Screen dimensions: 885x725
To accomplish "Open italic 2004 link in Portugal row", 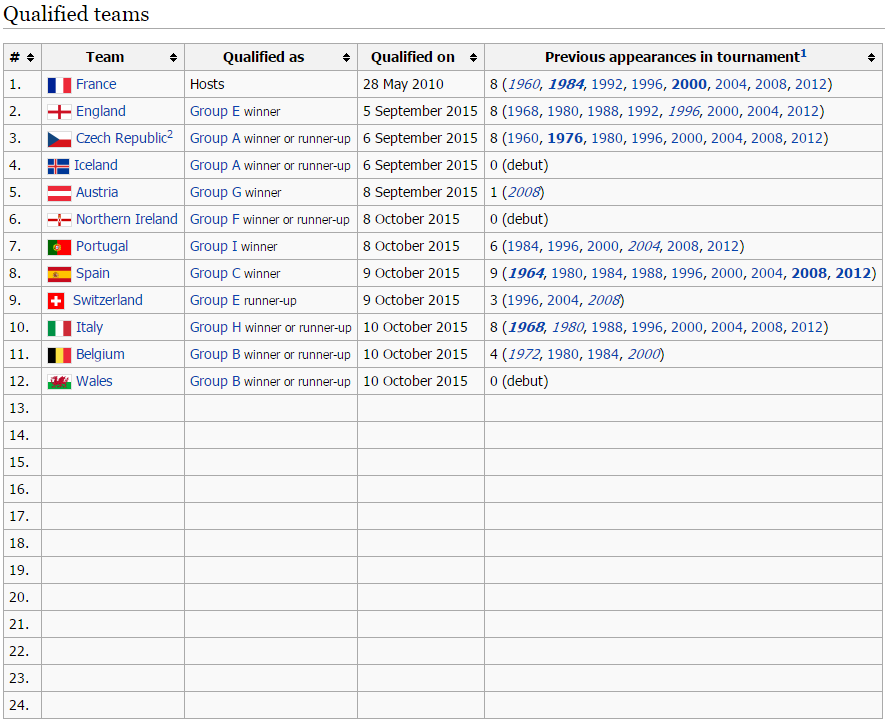I will pos(643,247).
